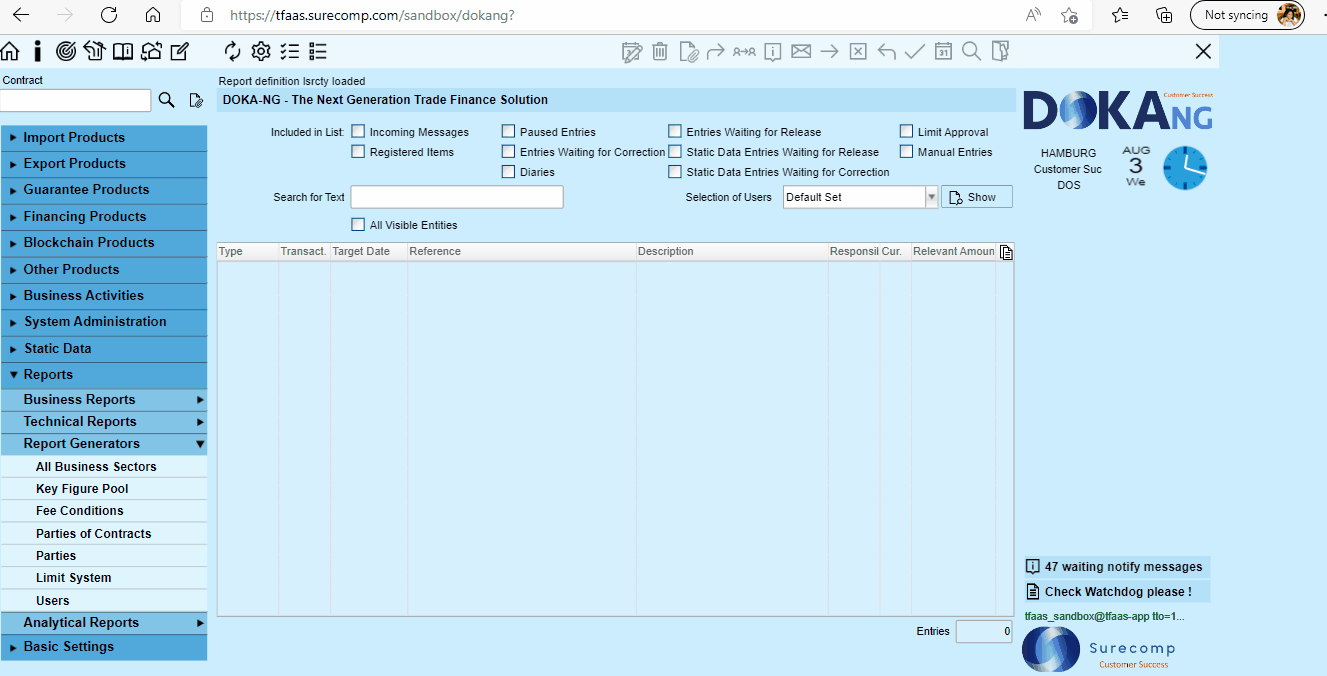Expand the Other Products menu
Screen dimensions: 1327x676
click(104, 270)
